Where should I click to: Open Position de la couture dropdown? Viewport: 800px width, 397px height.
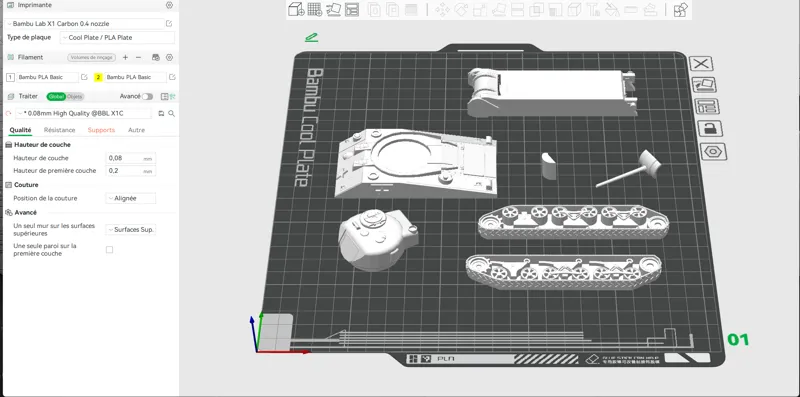click(x=131, y=198)
